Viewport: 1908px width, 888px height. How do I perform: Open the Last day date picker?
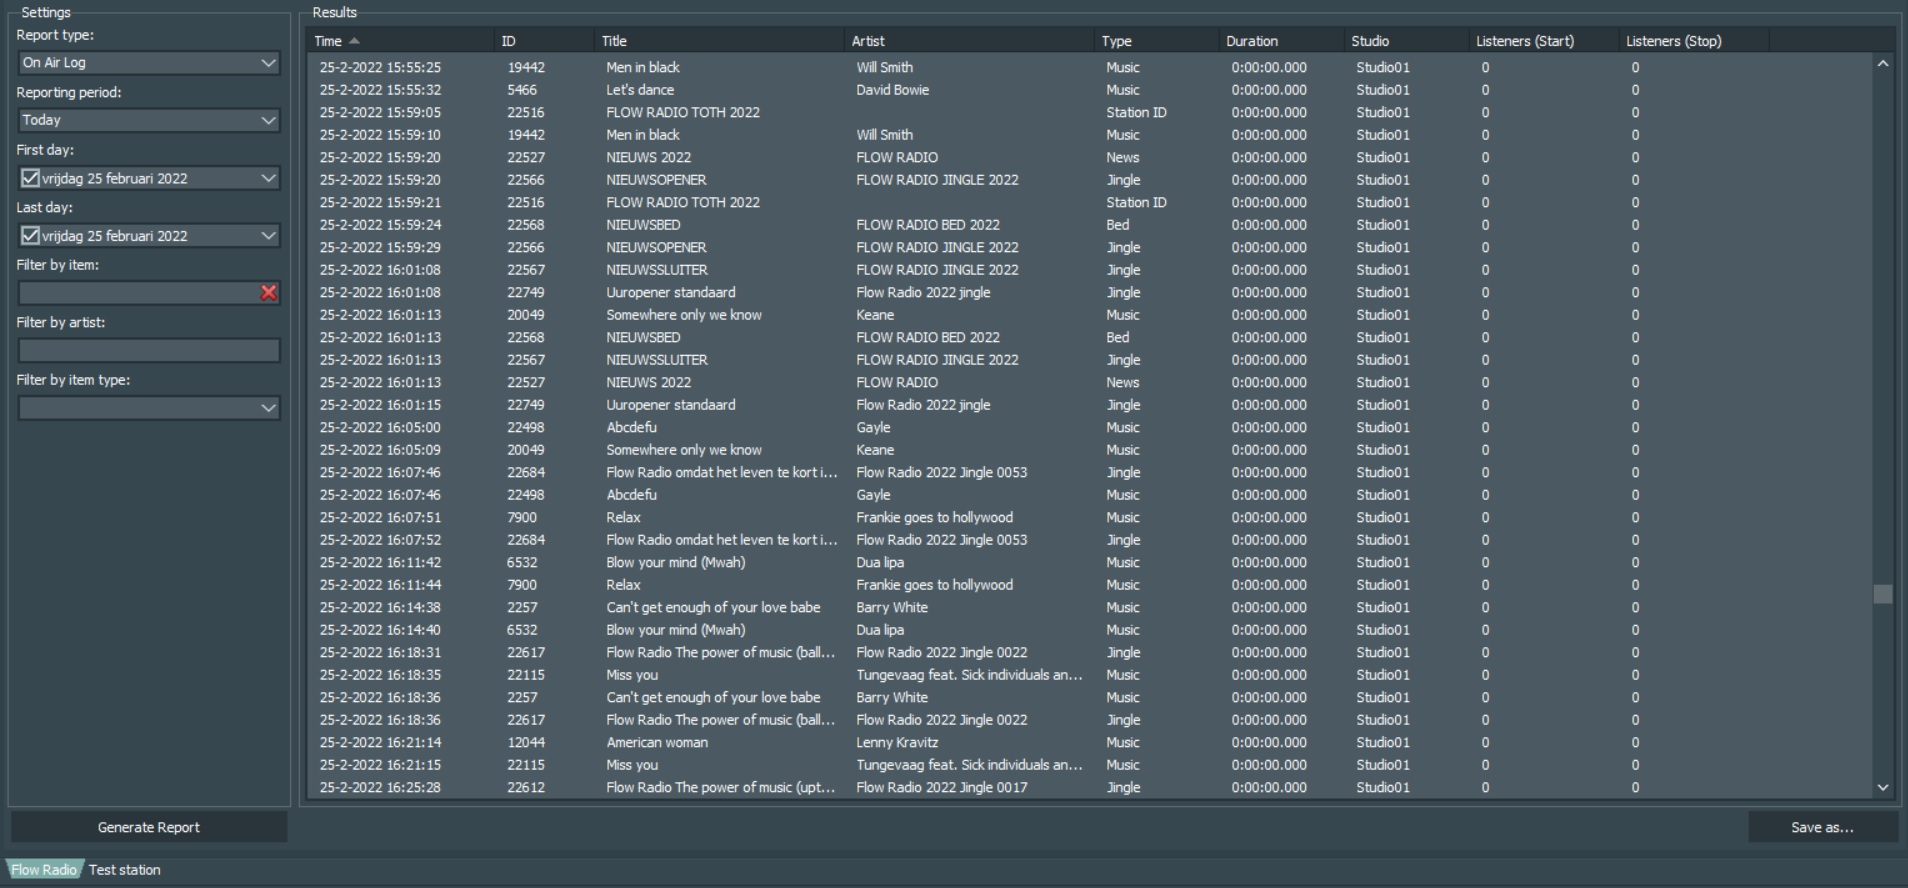[267, 236]
